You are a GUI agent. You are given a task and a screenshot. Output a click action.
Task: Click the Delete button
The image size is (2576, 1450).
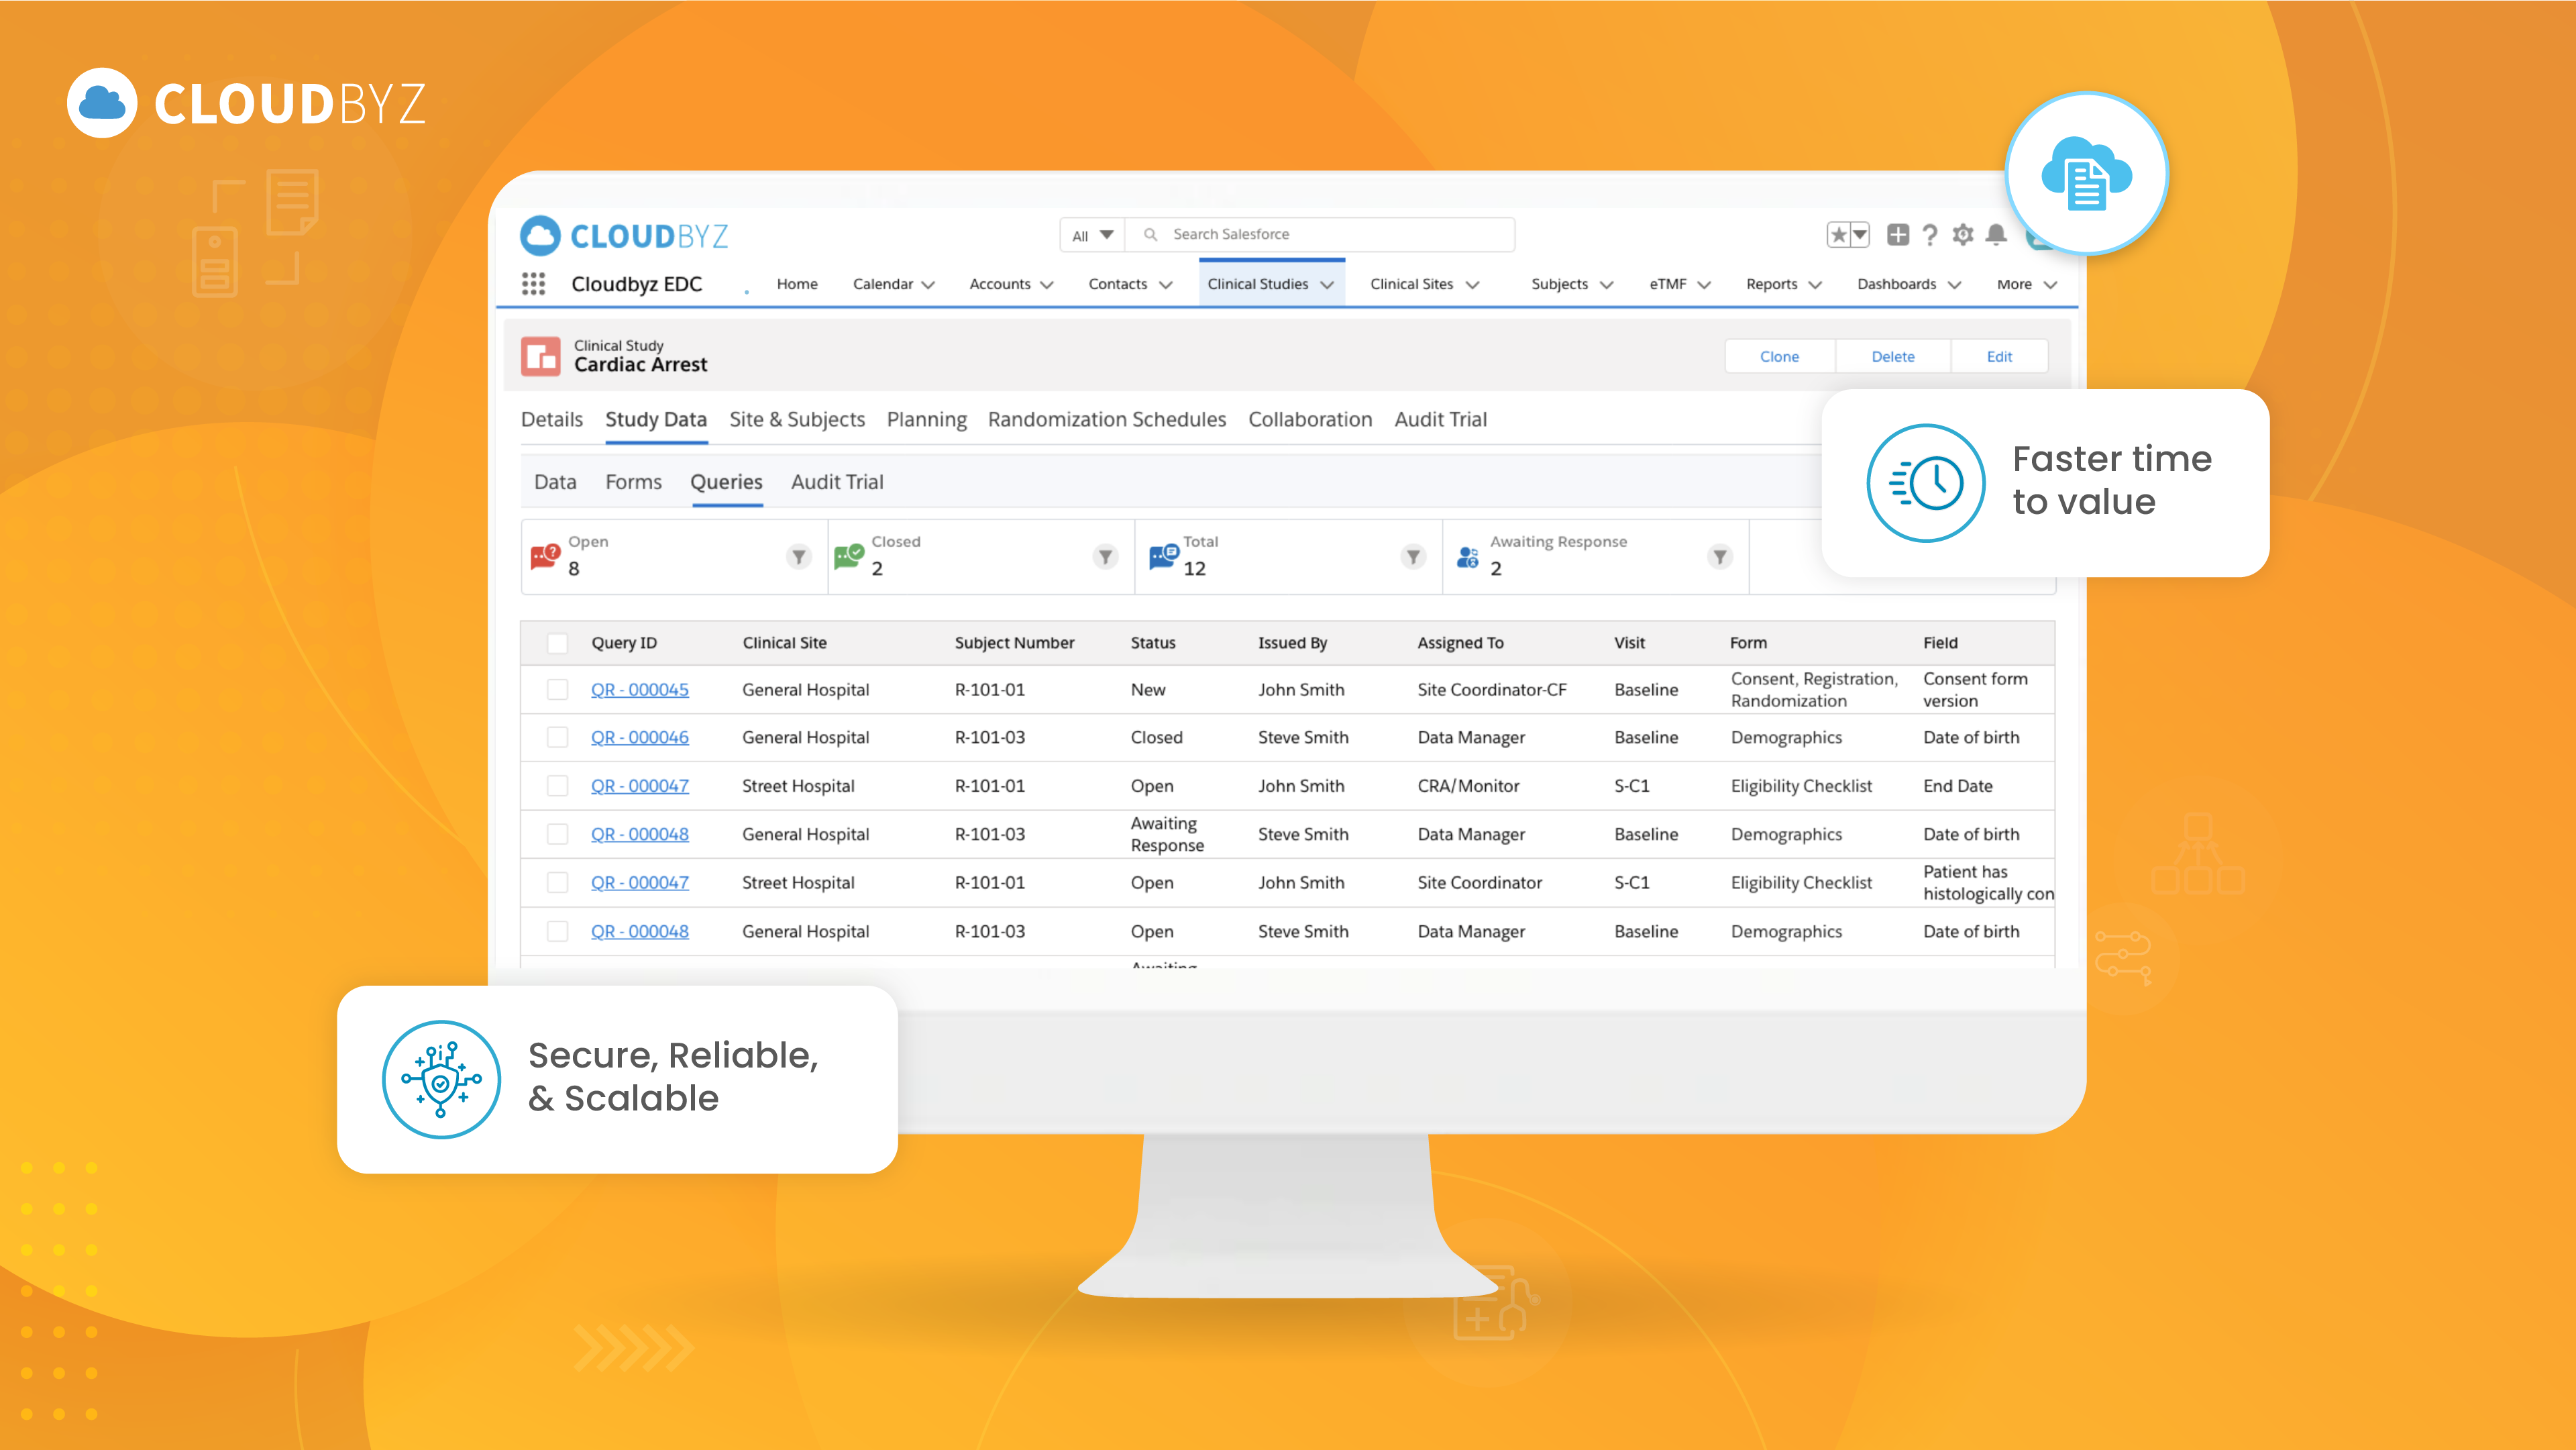pos(1893,357)
